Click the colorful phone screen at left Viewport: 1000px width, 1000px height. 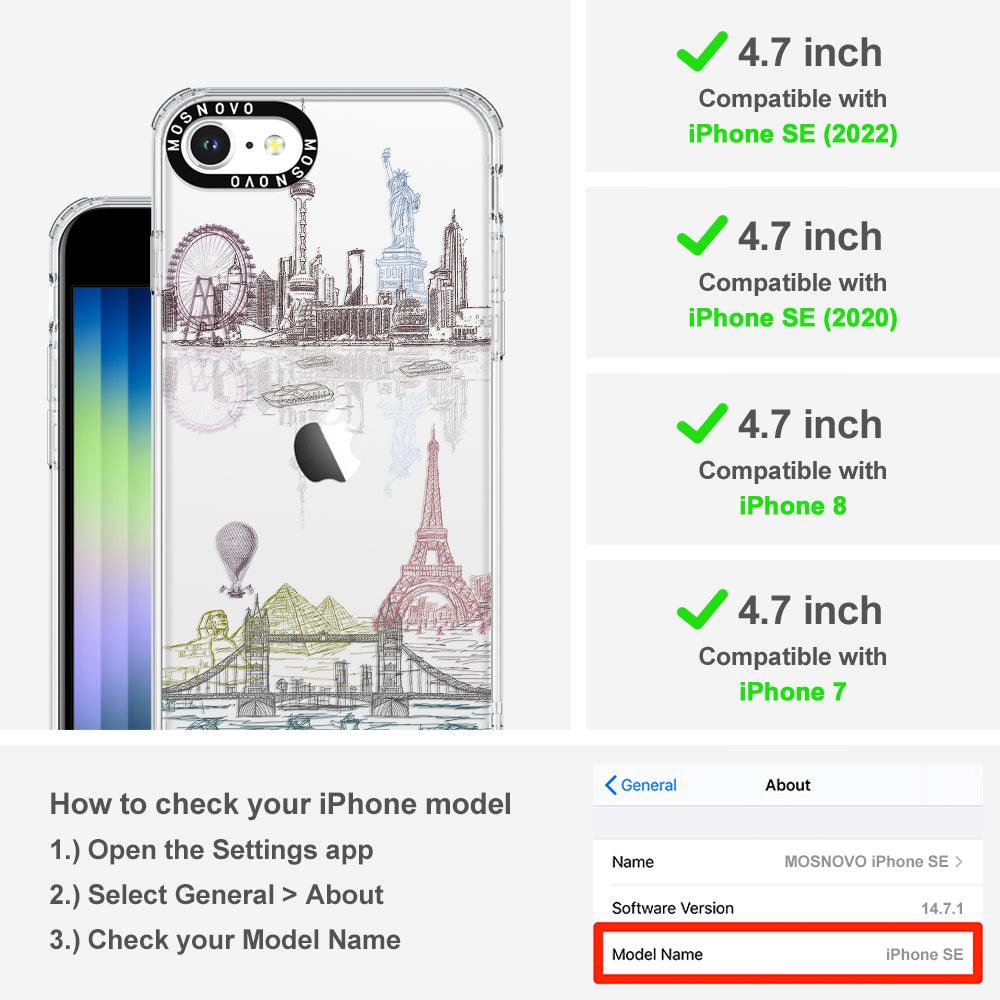tap(112, 508)
